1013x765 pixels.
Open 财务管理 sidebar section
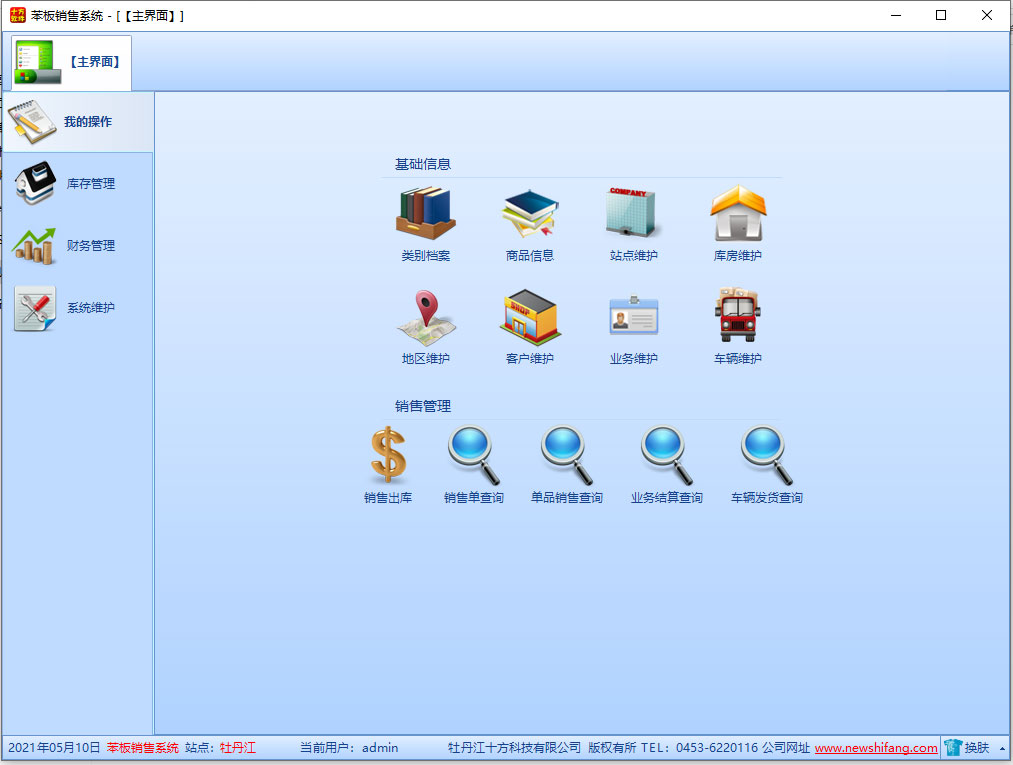click(77, 246)
